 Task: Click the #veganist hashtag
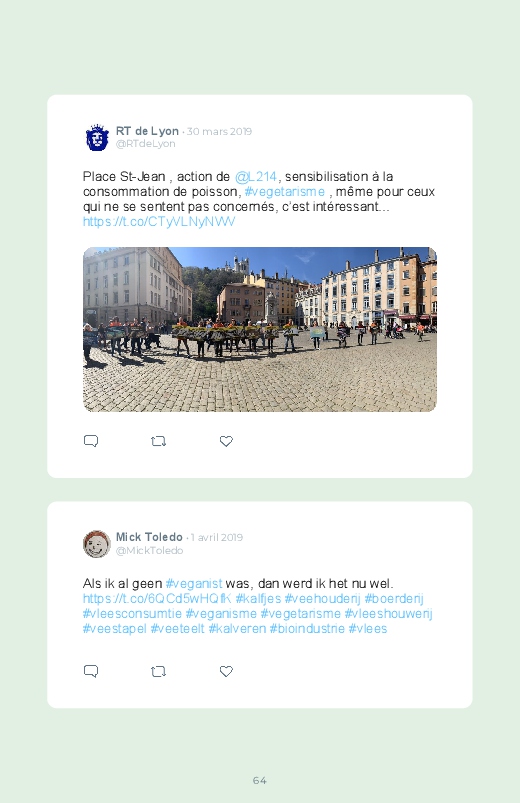[x=194, y=583]
